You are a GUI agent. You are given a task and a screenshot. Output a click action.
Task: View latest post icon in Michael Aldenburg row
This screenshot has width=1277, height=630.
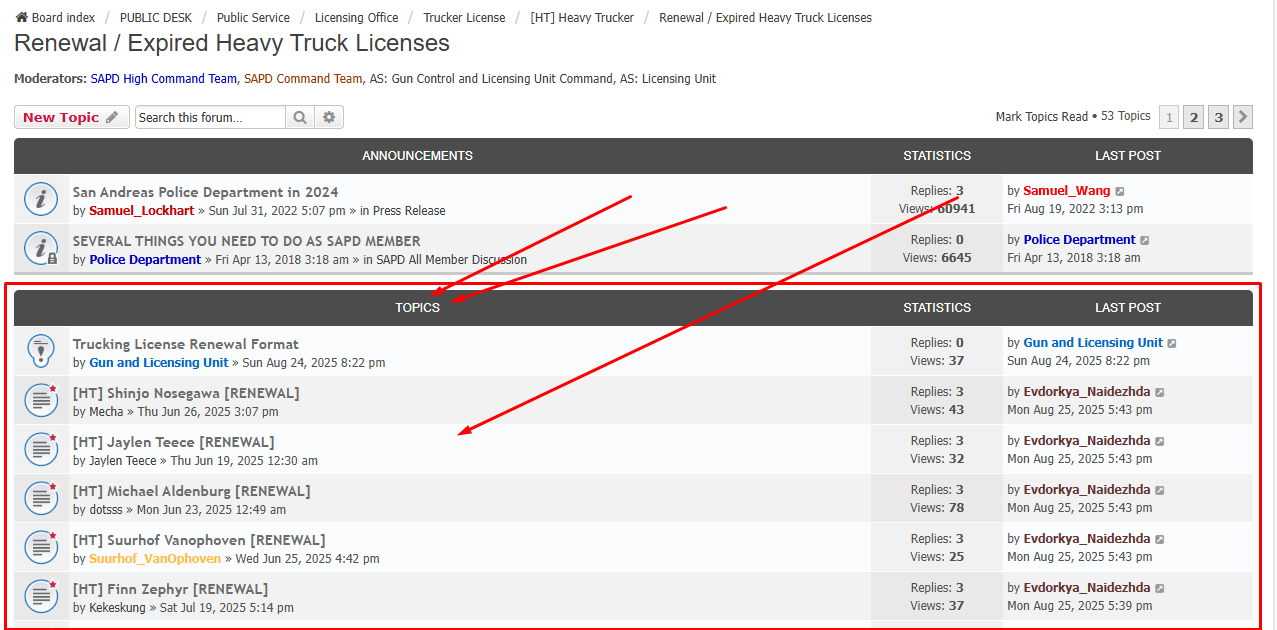pyautogui.click(x=1160, y=490)
